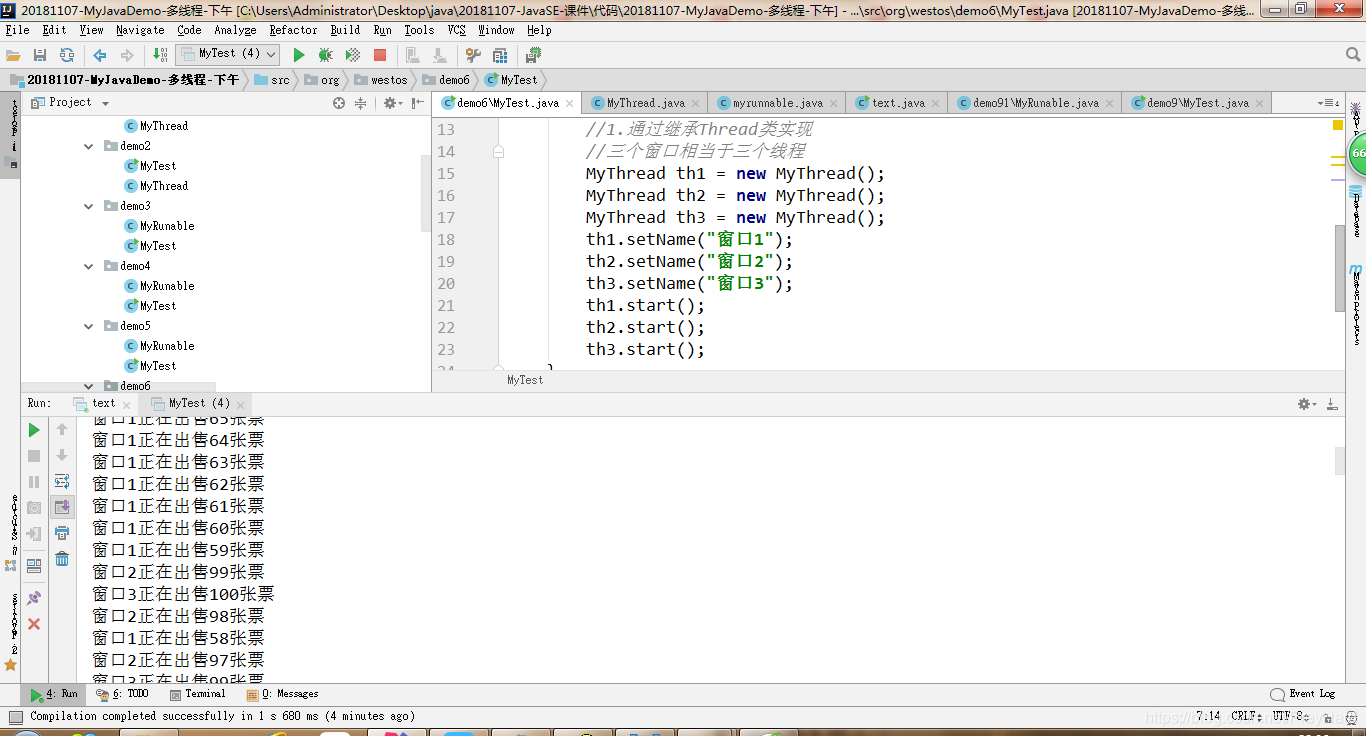Click the Synchronize toolbar icon
1366x736 pixels.
[66, 55]
